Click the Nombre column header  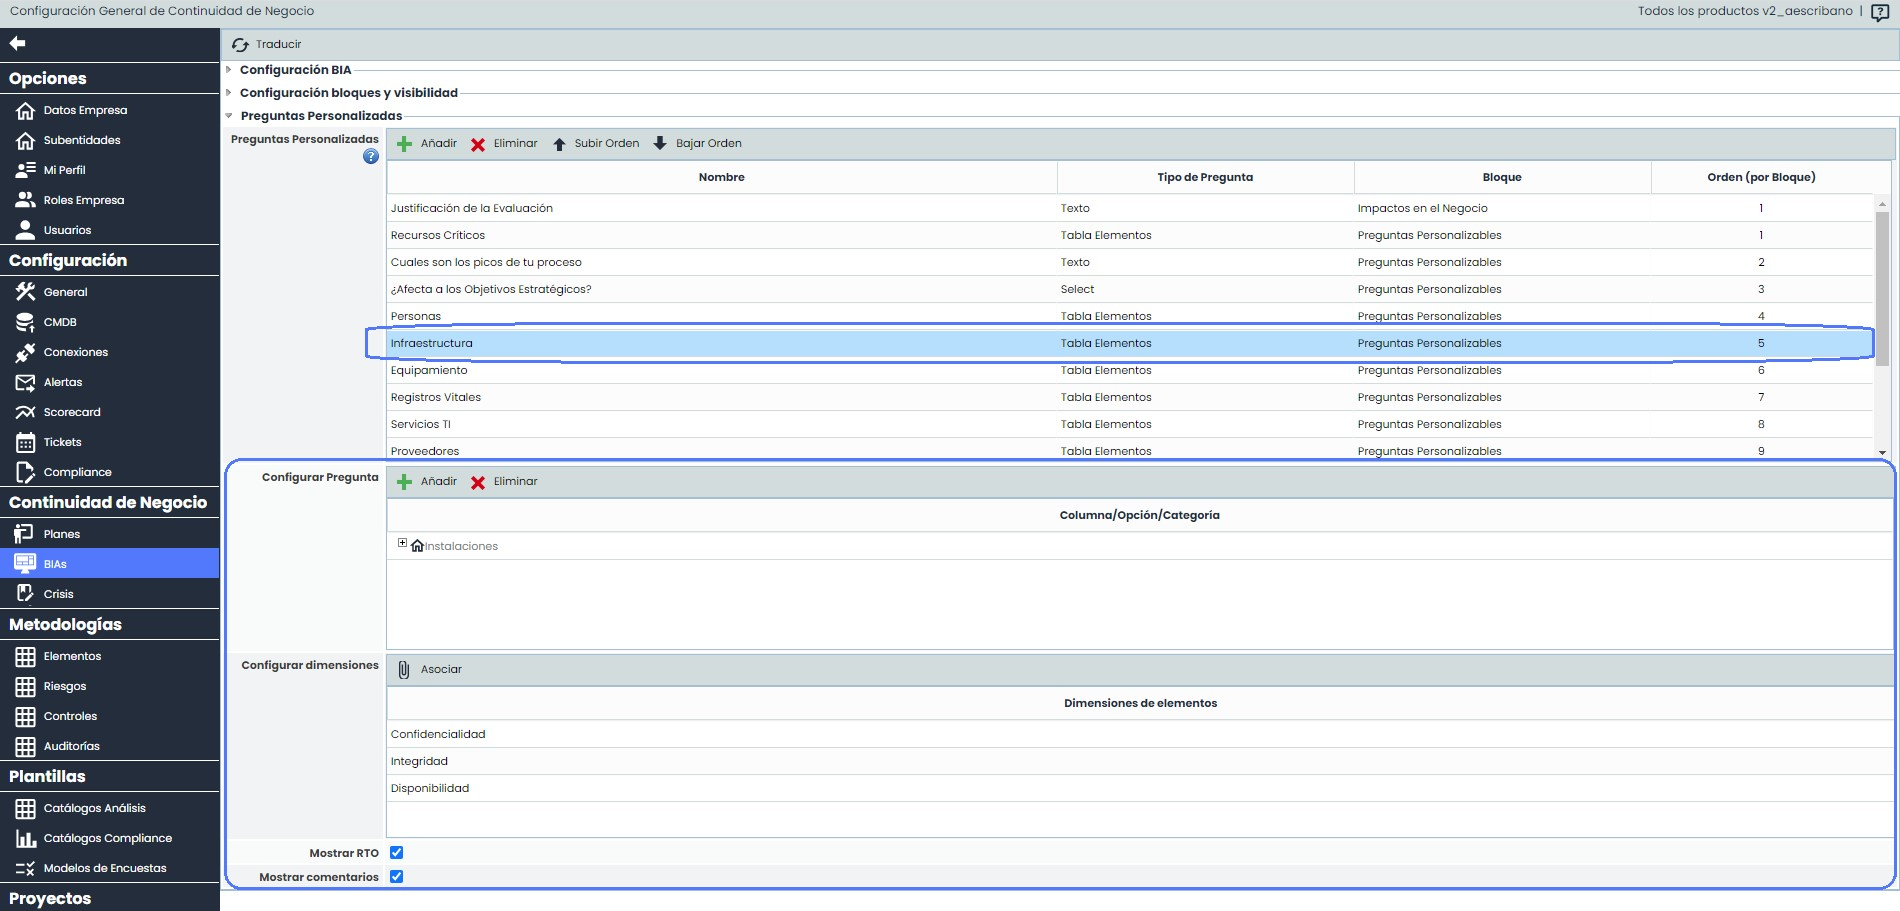[x=721, y=177]
